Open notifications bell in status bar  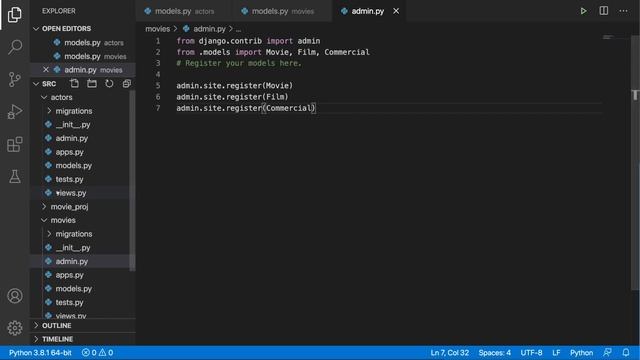[626, 353]
